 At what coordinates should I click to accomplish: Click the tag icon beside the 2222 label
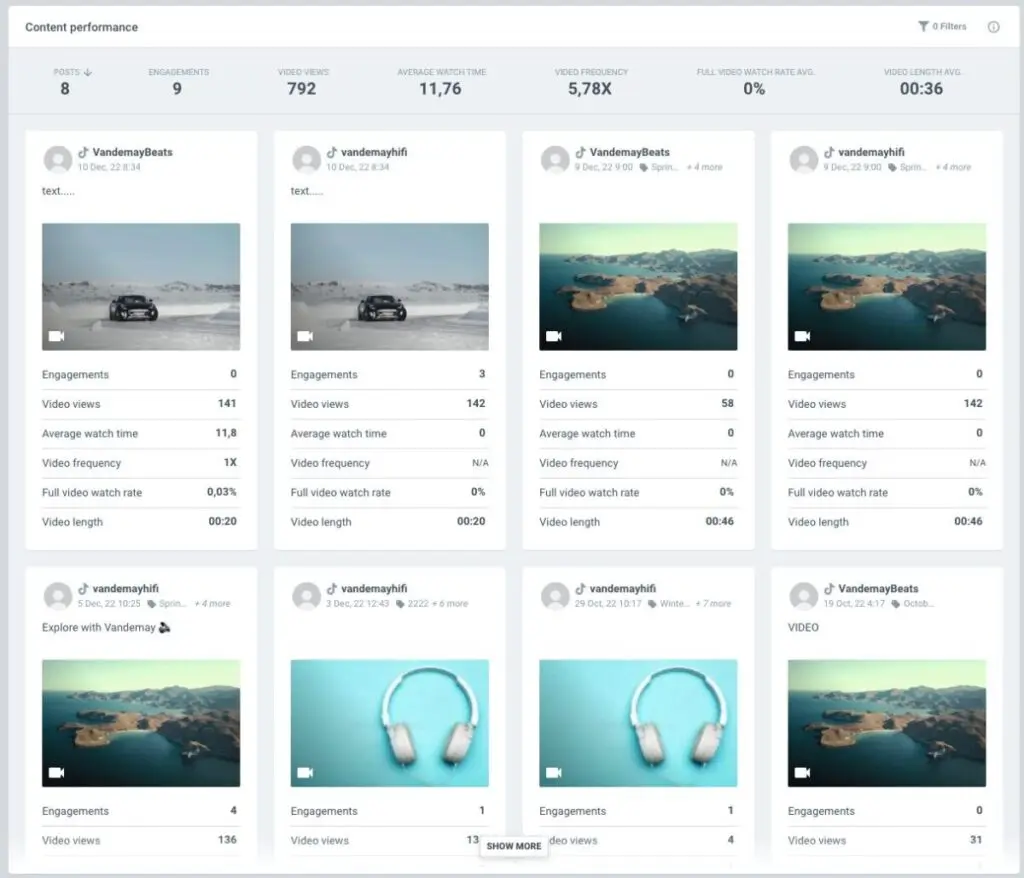pos(400,604)
